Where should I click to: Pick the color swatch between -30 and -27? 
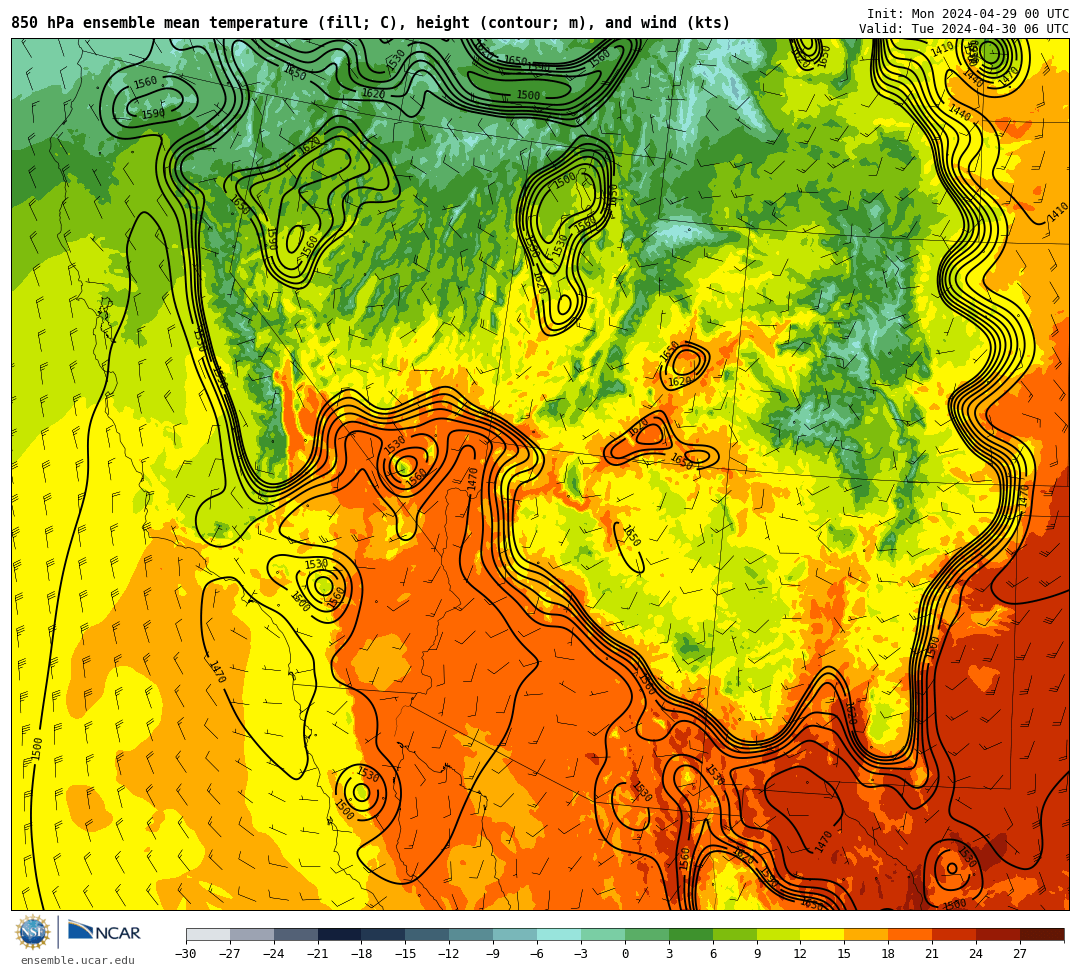(208, 934)
